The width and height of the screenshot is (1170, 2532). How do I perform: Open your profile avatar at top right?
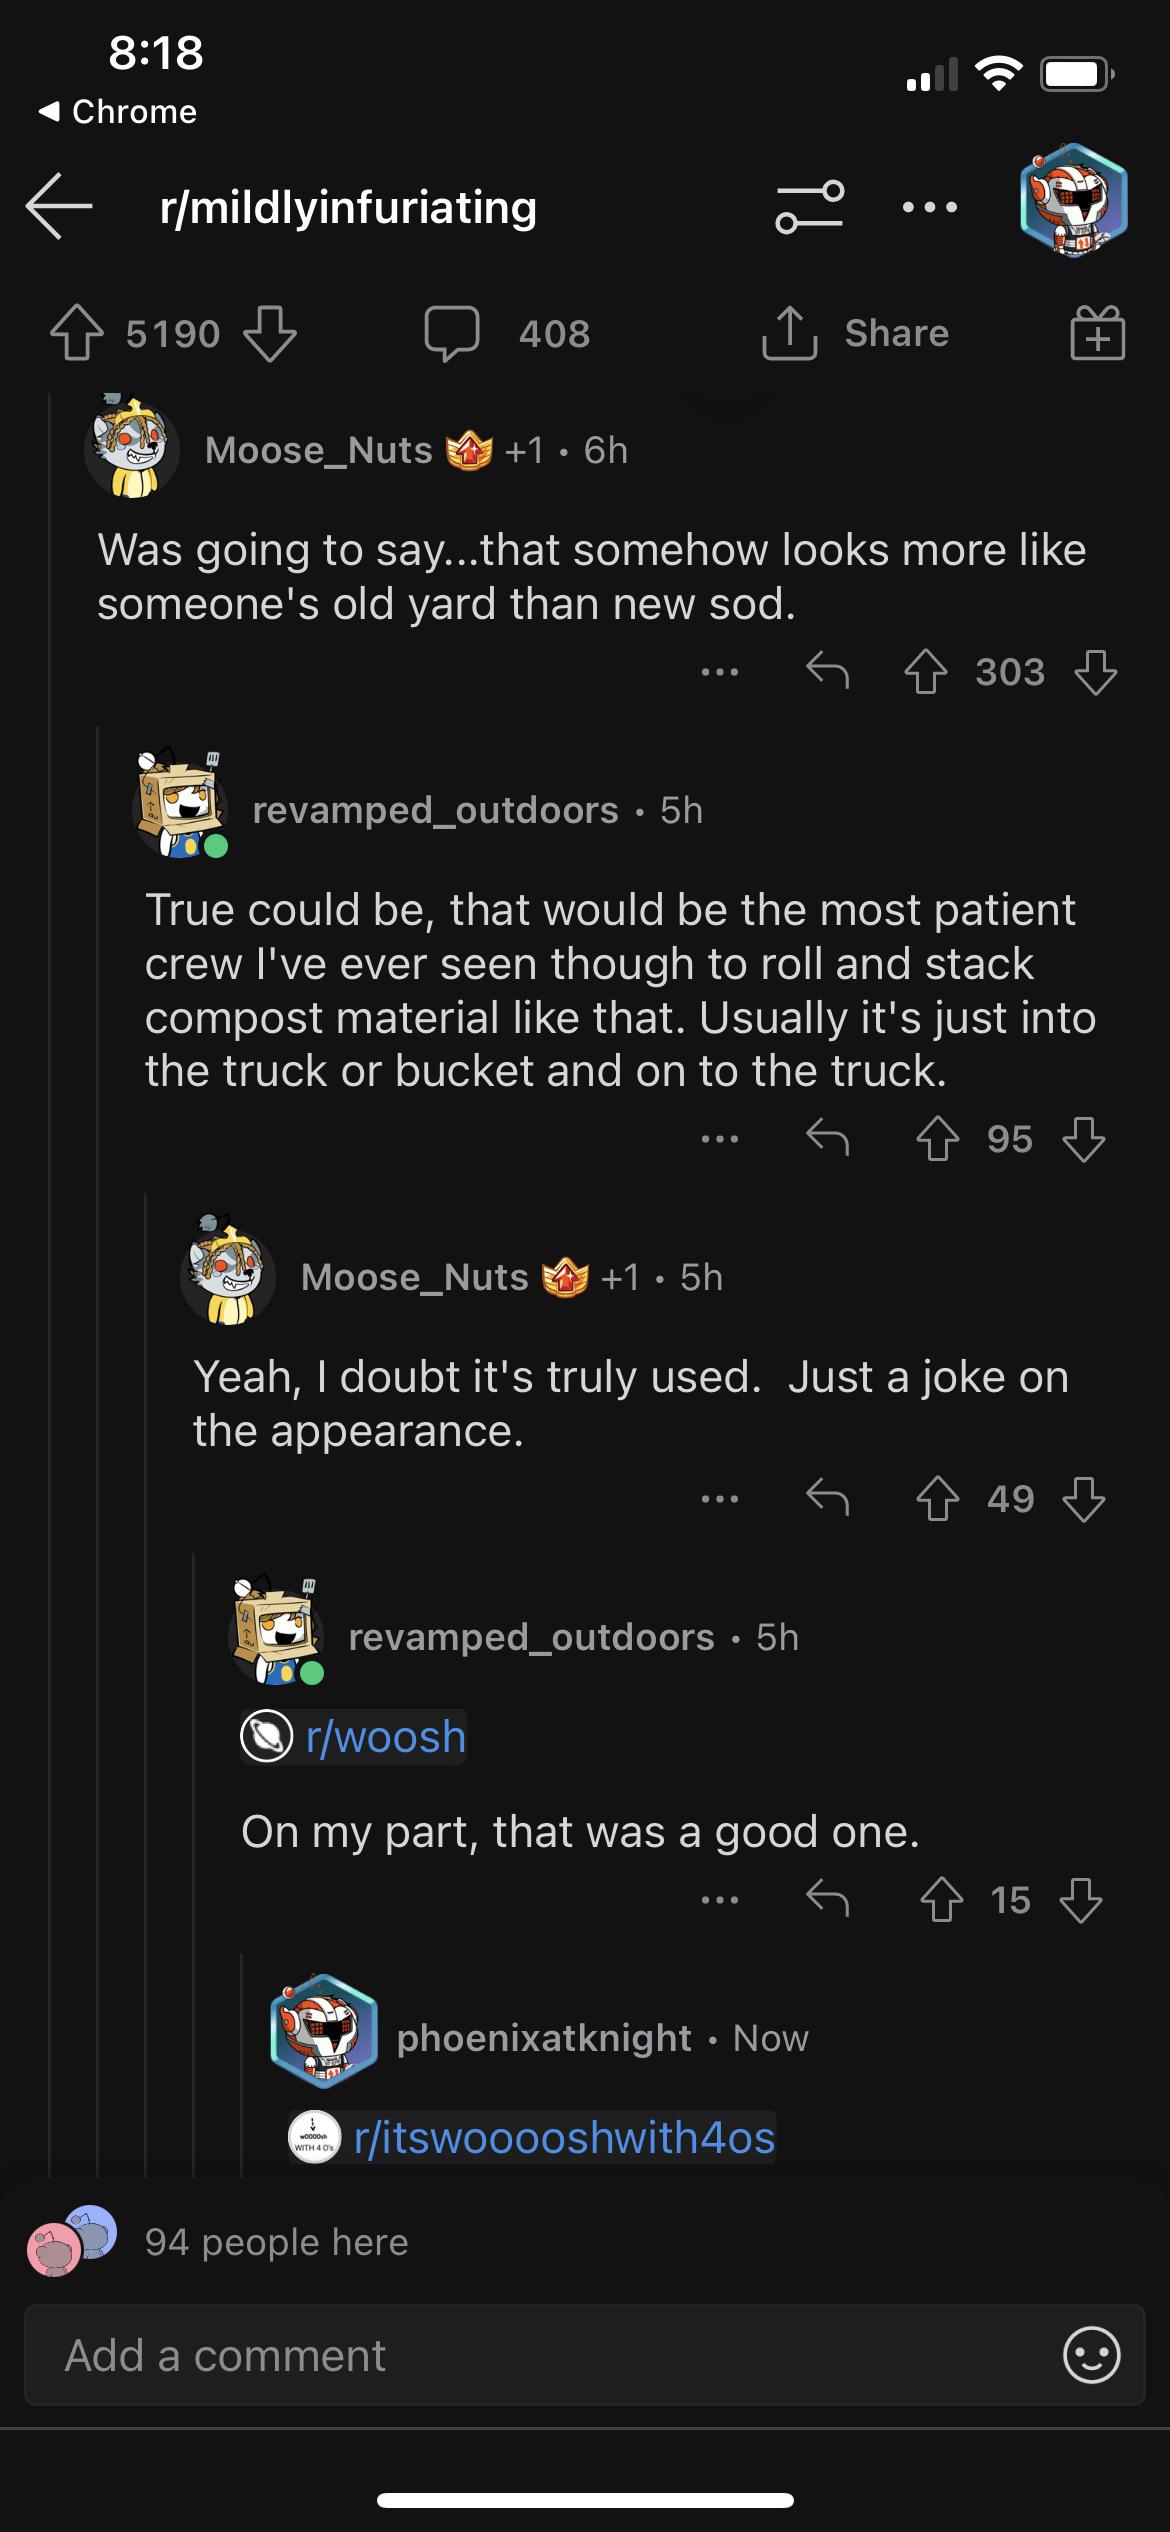coord(1073,200)
